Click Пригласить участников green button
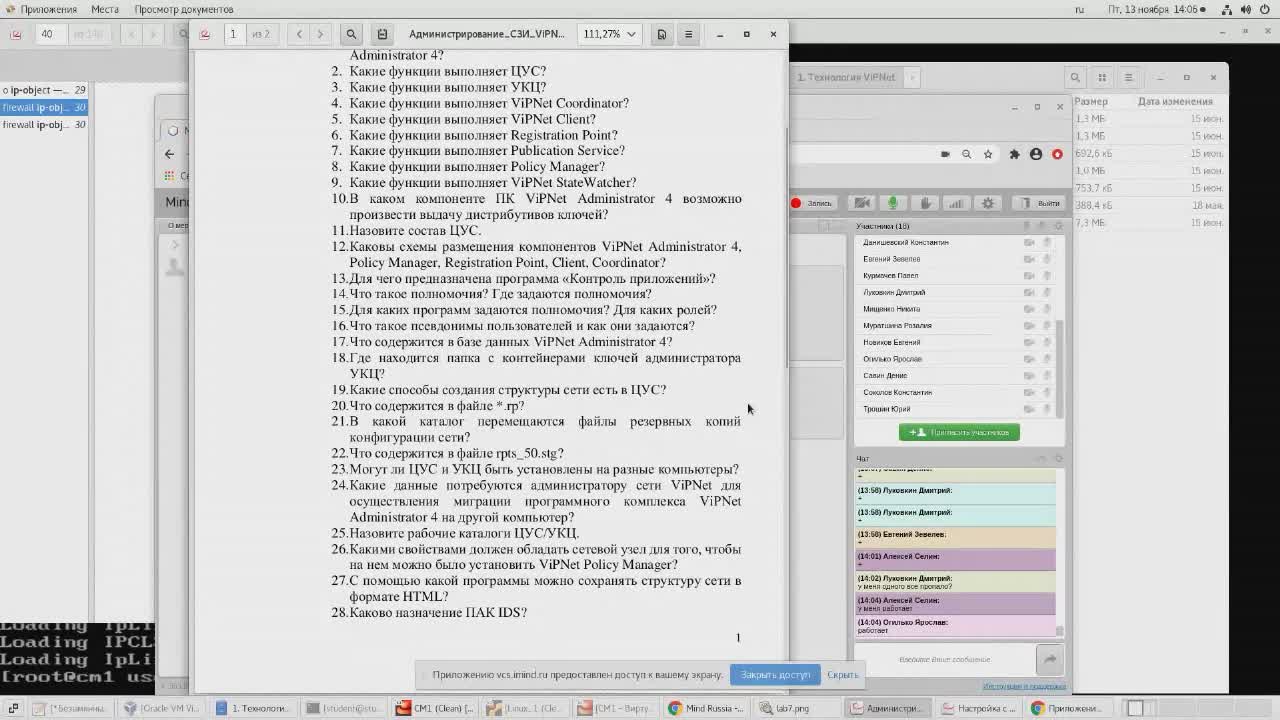The width and height of the screenshot is (1280, 720). (959, 432)
